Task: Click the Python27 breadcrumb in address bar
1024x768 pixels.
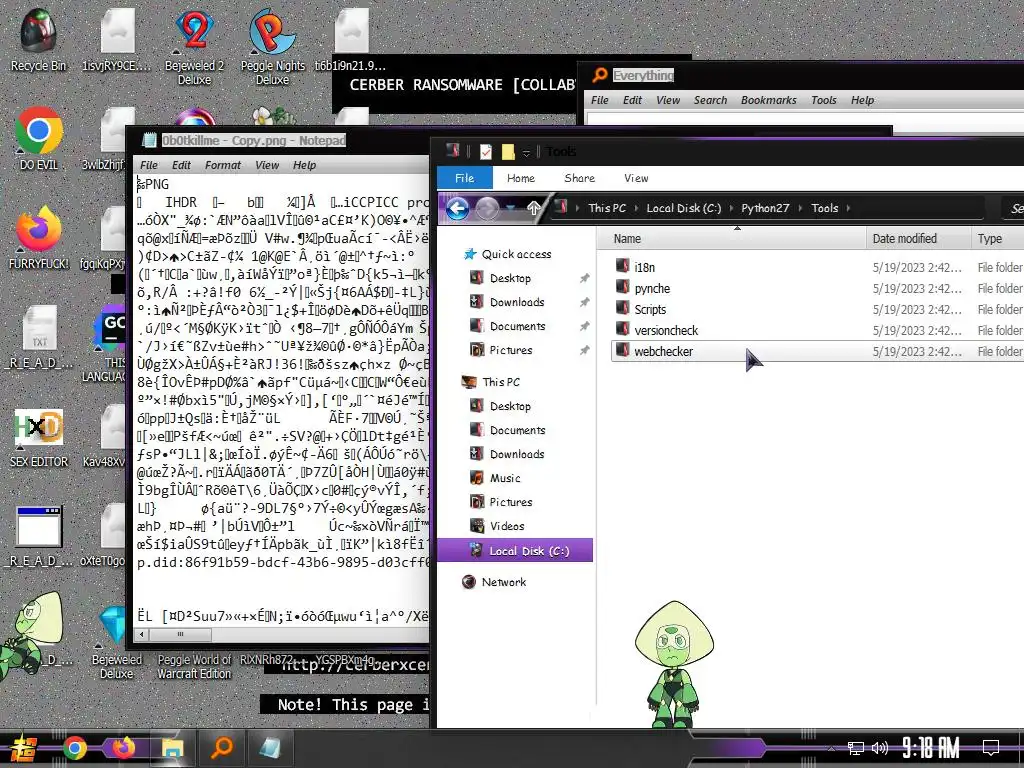Action: (765, 208)
